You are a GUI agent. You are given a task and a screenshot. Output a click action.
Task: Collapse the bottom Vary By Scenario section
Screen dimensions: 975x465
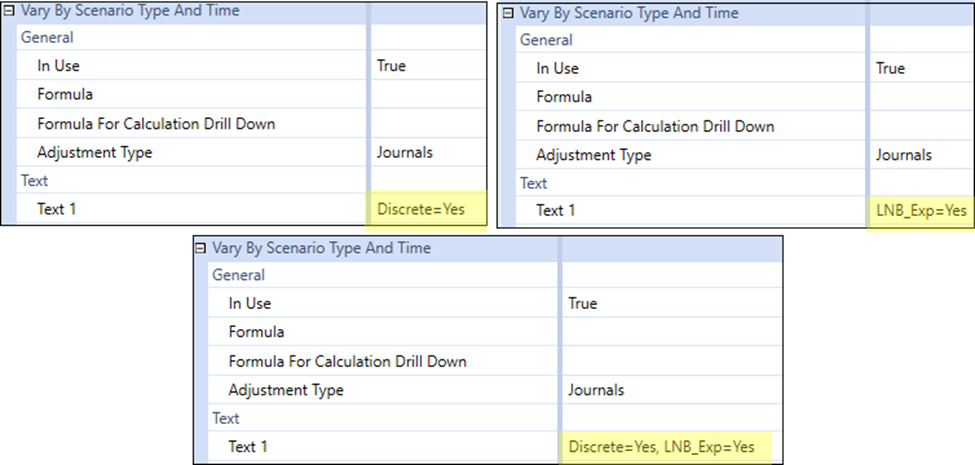pos(200,248)
